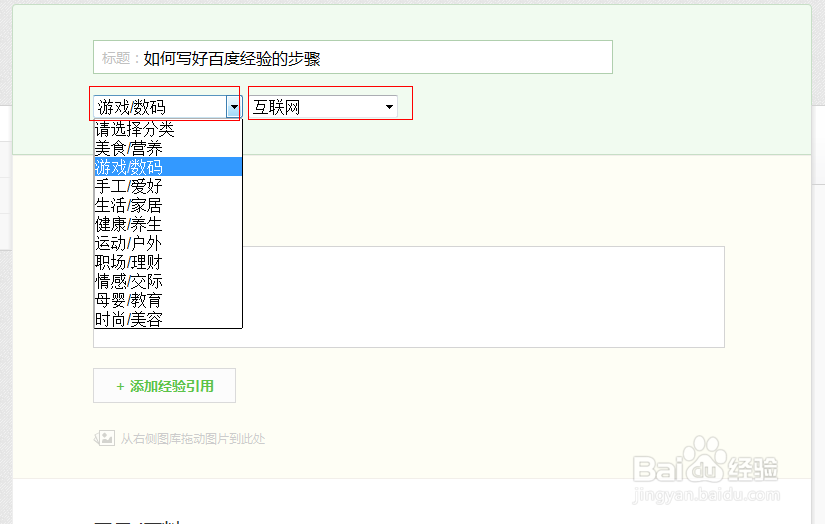This screenshot has width=825, height=524.
Task: Click the 添加经验引用 button
Action: point(164,386)
